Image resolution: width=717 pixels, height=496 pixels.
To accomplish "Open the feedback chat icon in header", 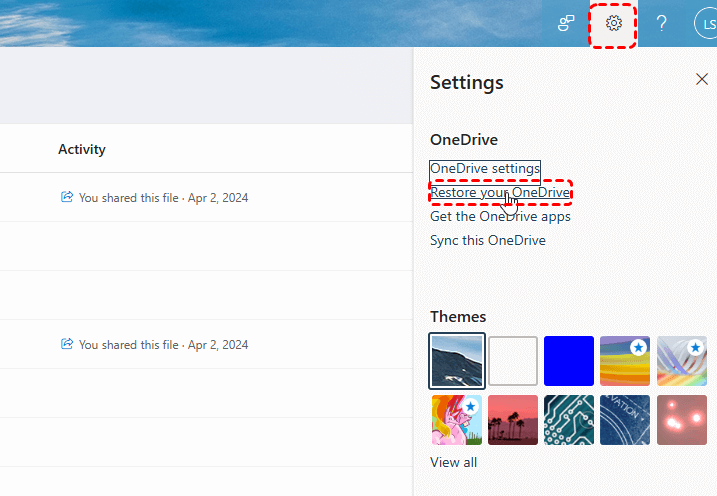I will 566,23.
